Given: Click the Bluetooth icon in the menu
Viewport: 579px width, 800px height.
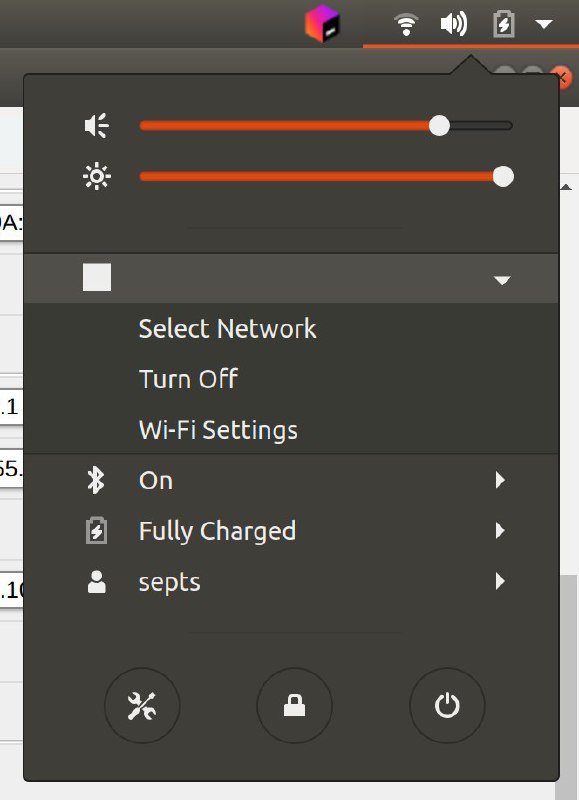Looking at the screenshot, I should [x=96, y=480].
